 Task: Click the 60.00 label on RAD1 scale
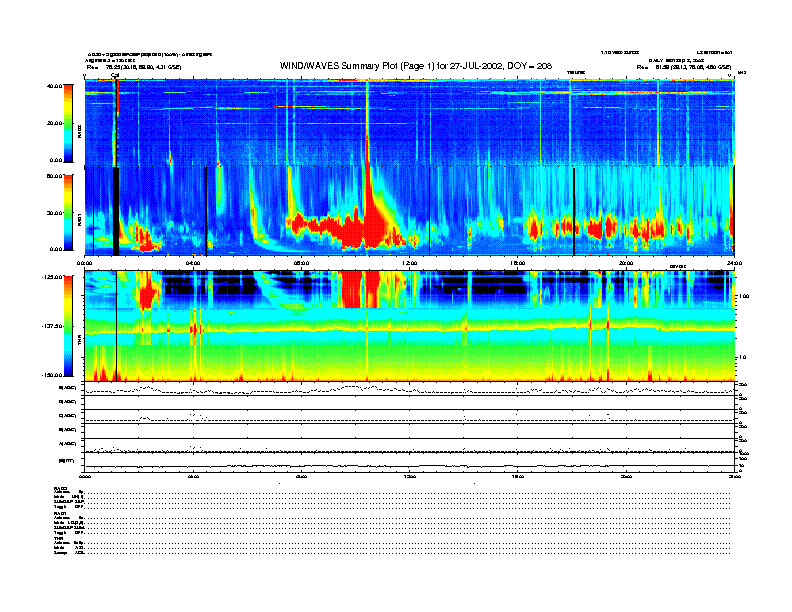click(x=54, y=176)
